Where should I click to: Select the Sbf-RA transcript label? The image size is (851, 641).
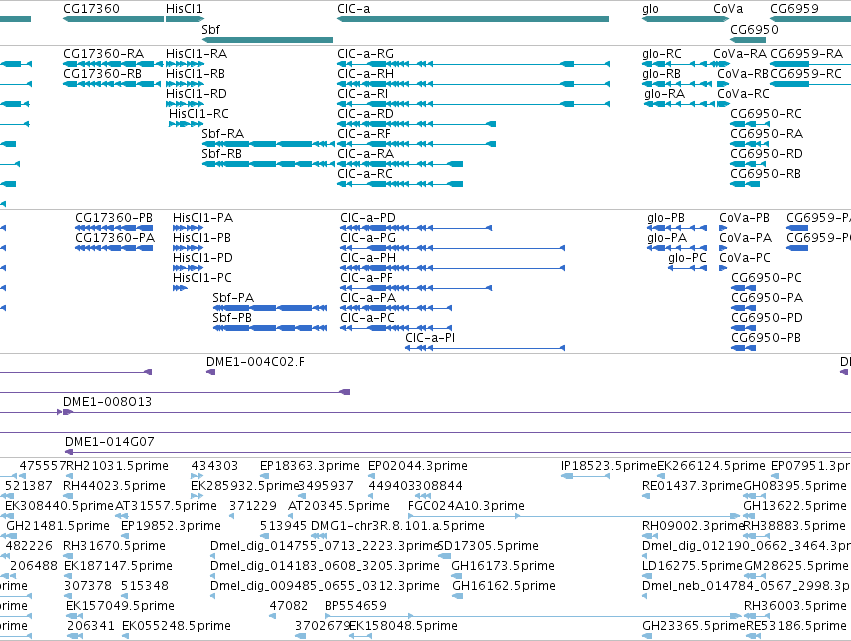223,134
